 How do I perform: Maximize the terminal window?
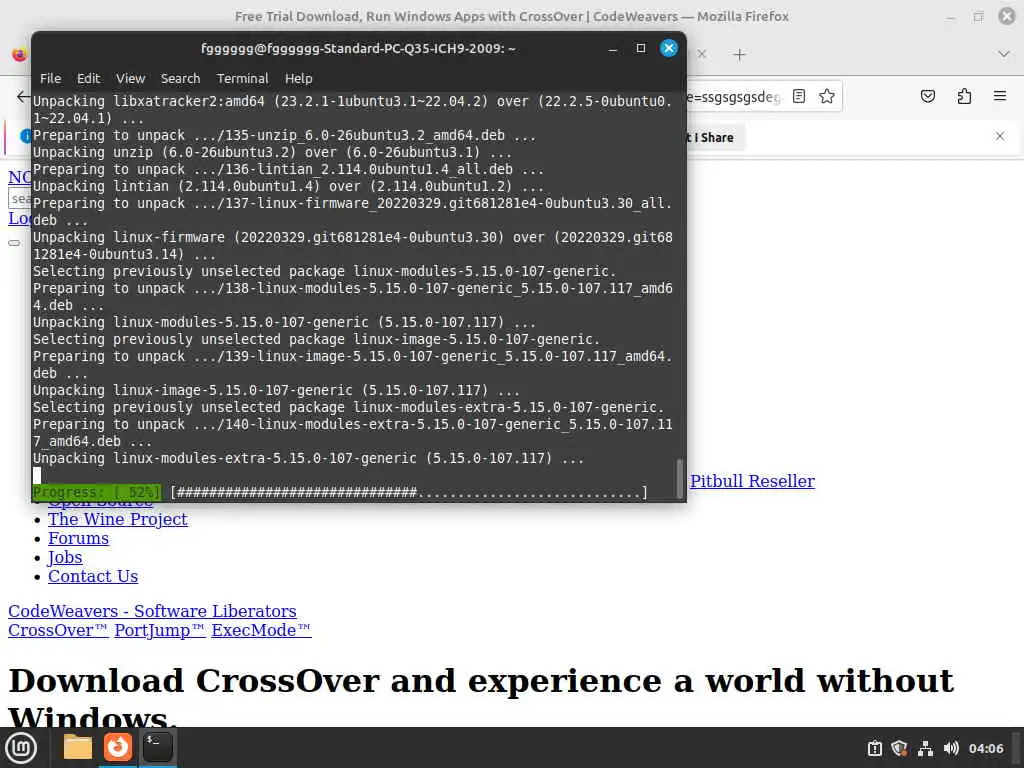[641, 48]
